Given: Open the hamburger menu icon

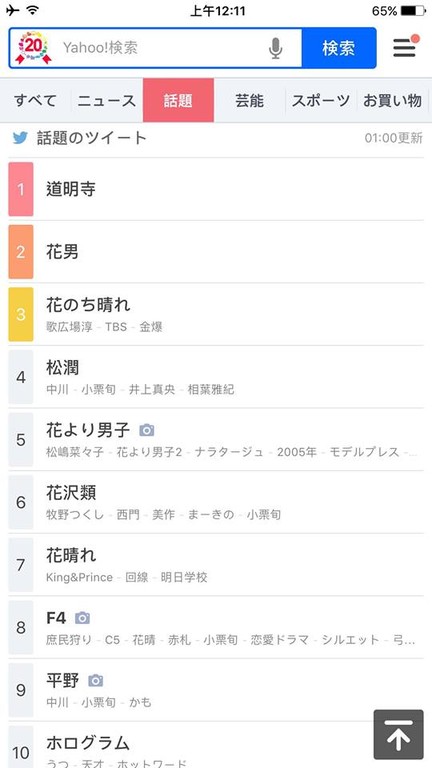Looking at the screenshot, I should tap(406, 47).
